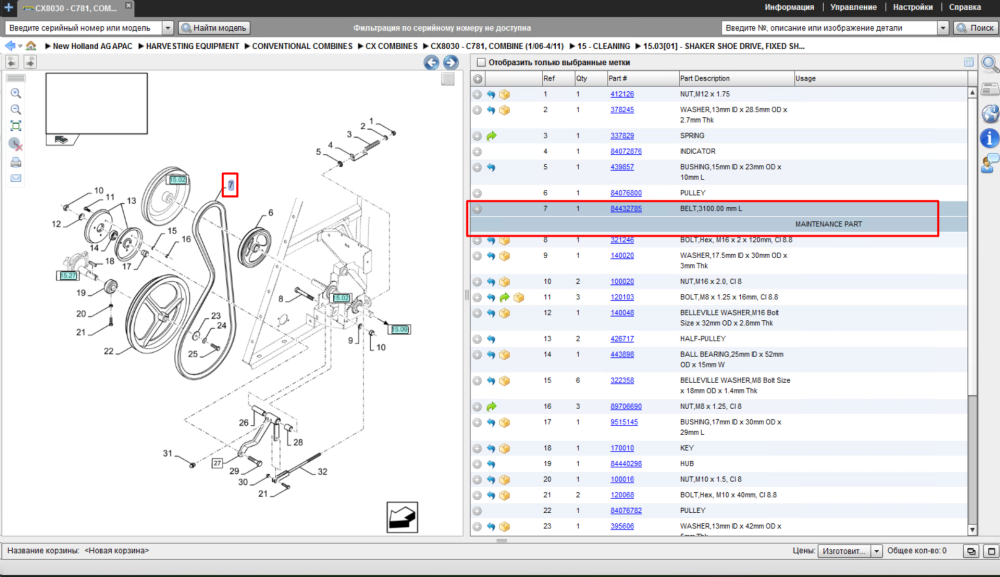The image size is (1000, 577).
Task: Go to previous illustration blue arrow
Action: (x=432, y=62)
